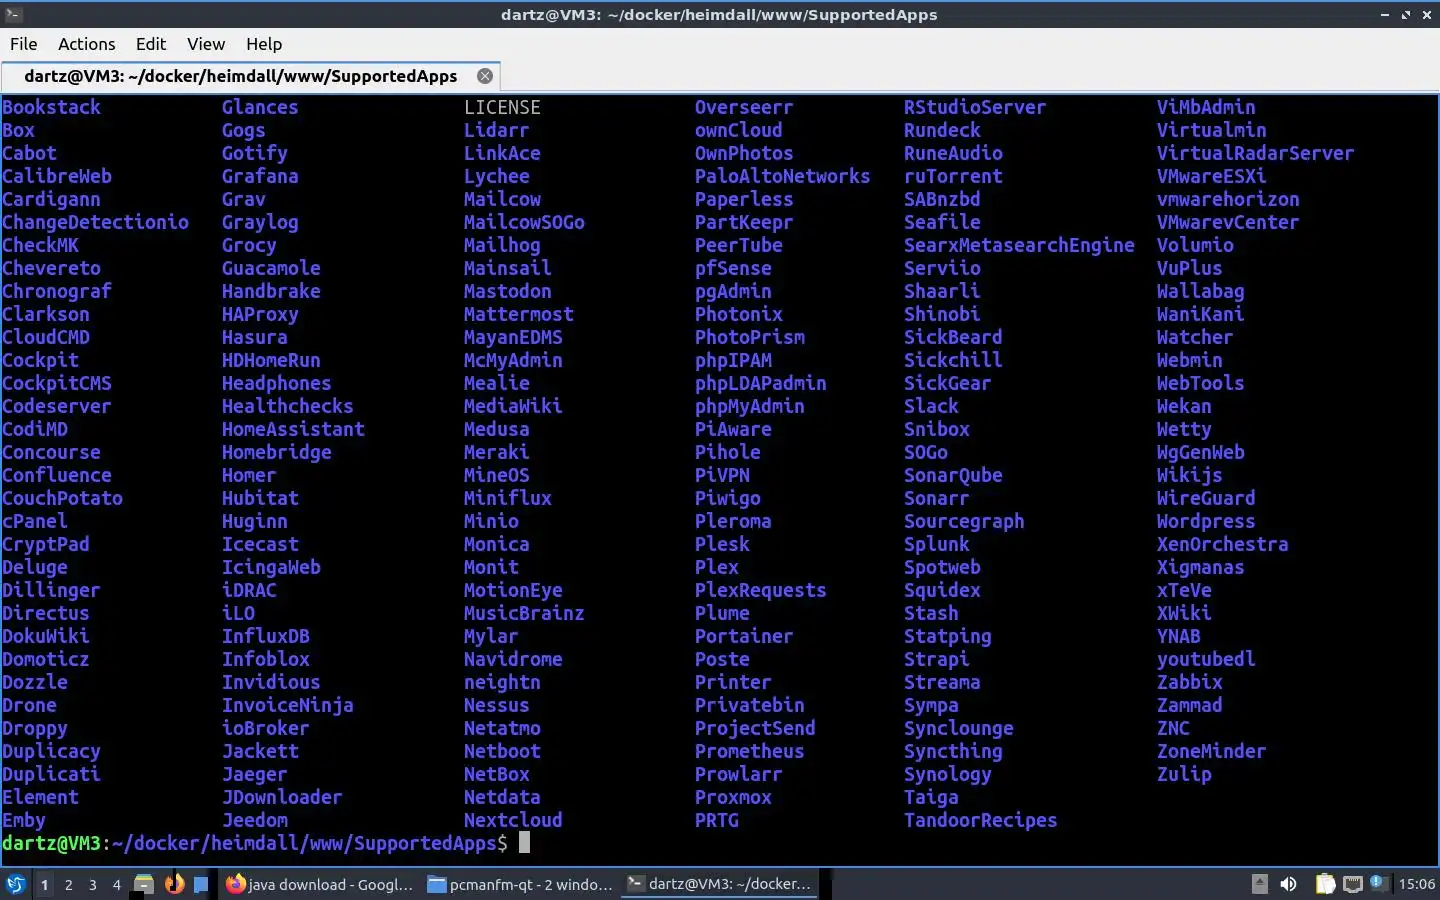The image size is (1440, 900).
Task: Click the 'RStudioServer' directory entry
Action: coord(975,107)
